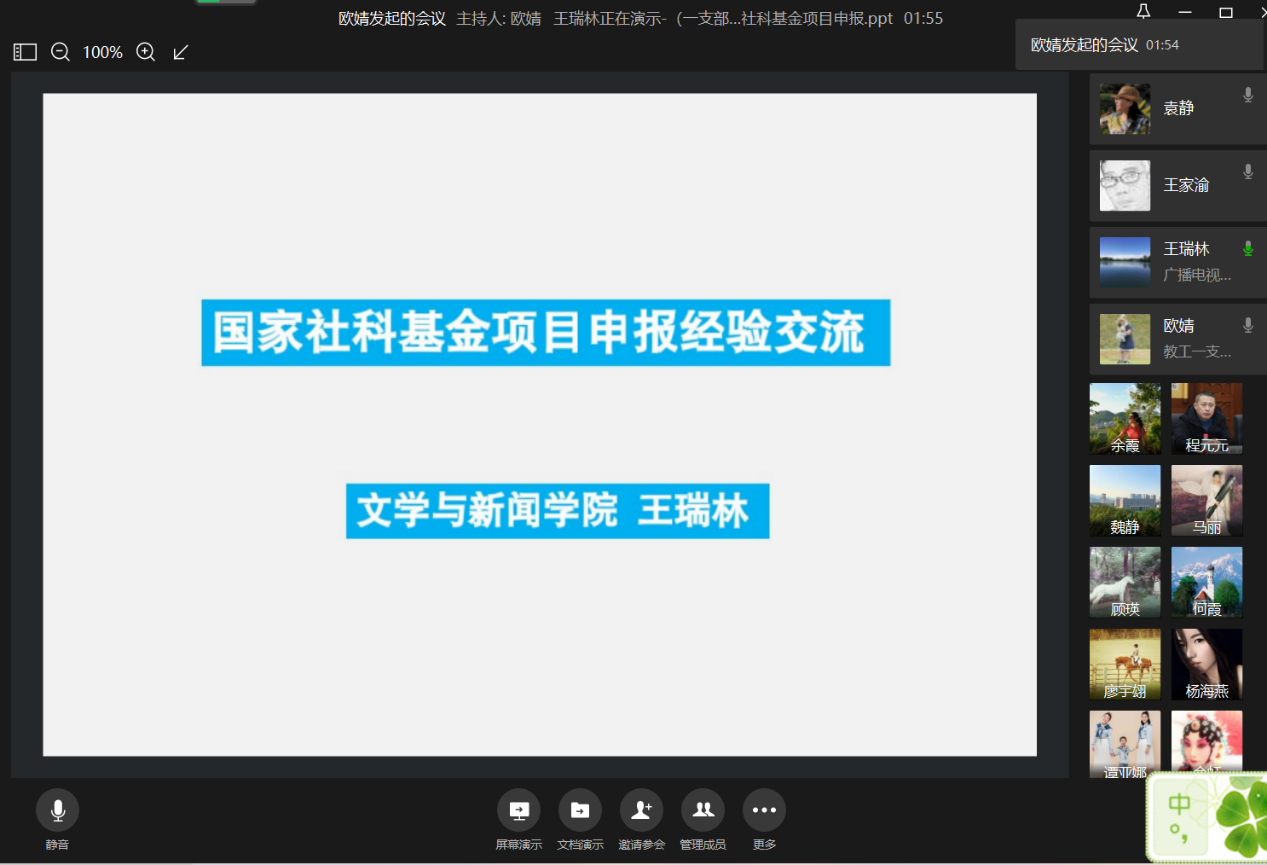Image resolution: width=1267 pixels, height=865 pixels.
Task: Toggle 王瑞林's green microphone icon
Action: click(x=1247, y=249)
